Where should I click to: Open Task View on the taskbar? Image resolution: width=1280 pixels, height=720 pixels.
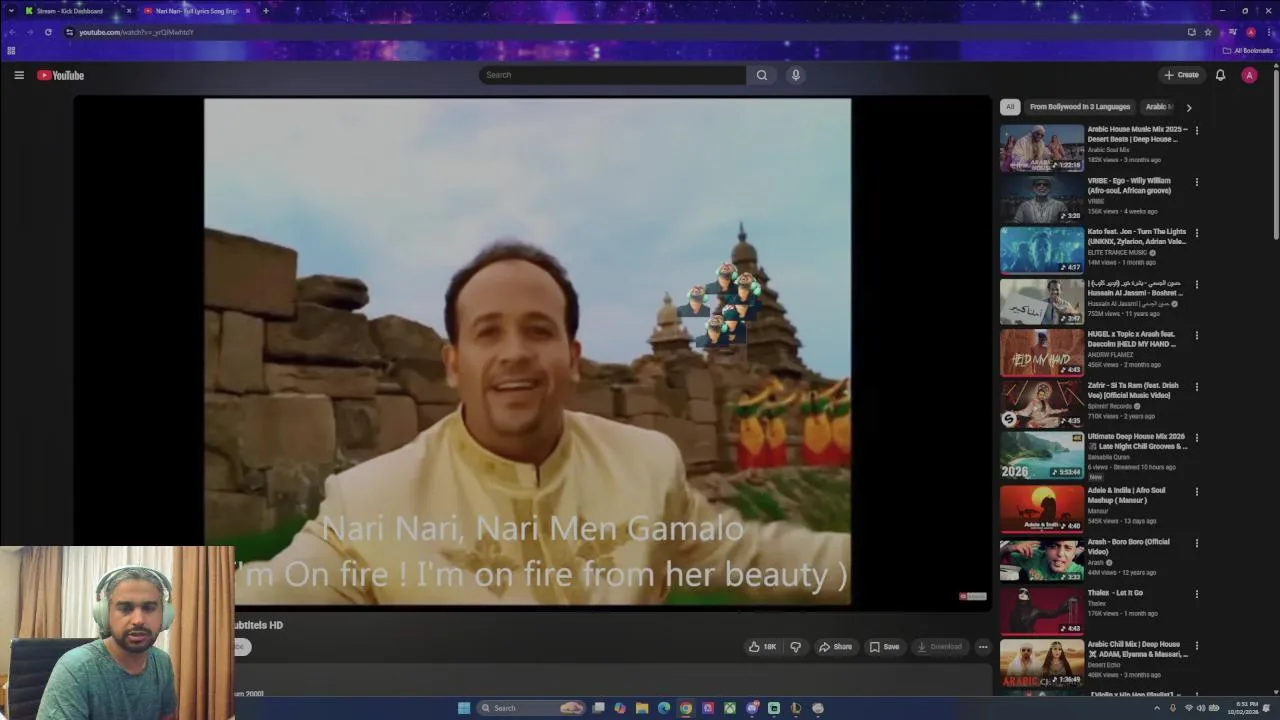[598, 708]
